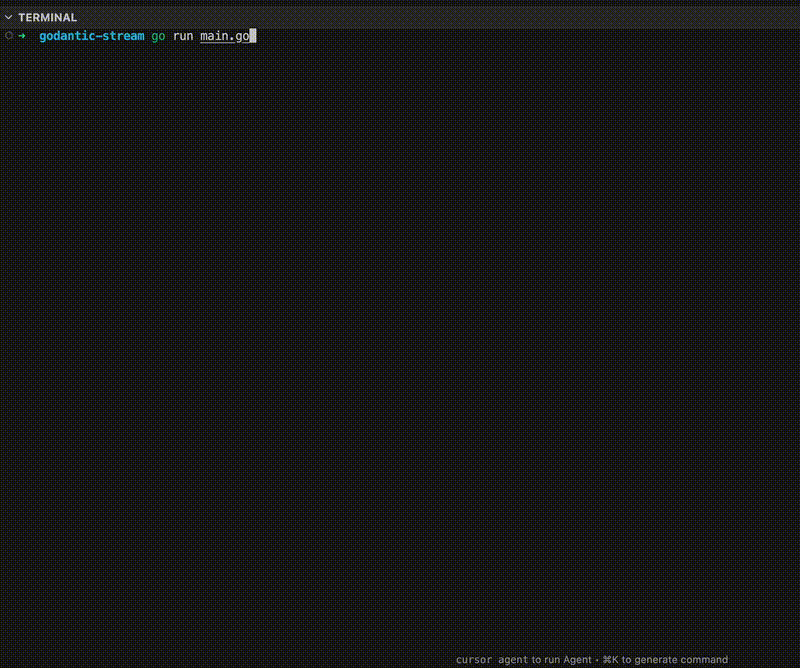Click the green arrow prompt symbol
The image size is (800, 668).
click(x=21, y=36)
